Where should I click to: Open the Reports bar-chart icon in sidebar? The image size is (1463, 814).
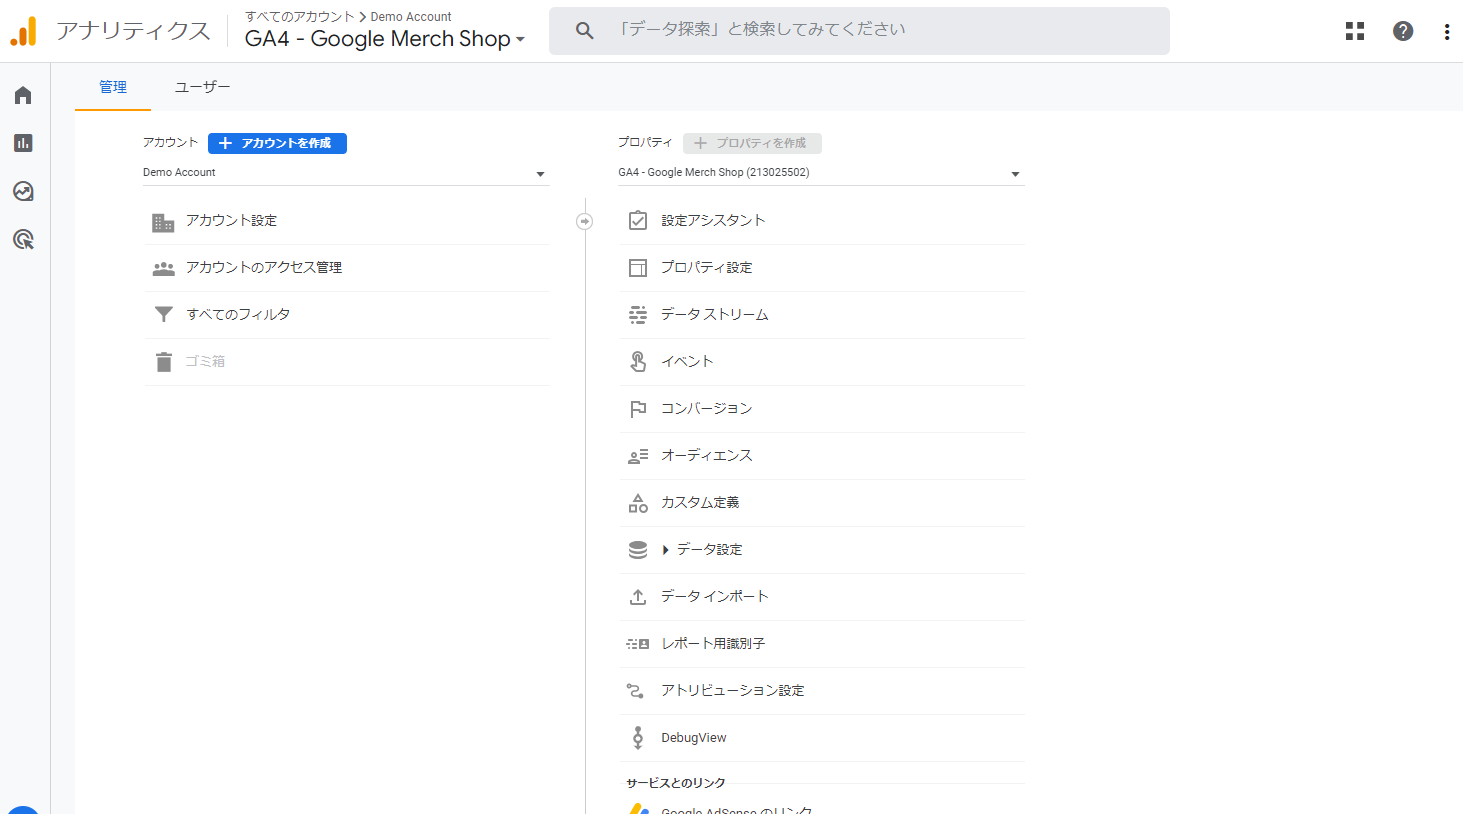point(23,143)
